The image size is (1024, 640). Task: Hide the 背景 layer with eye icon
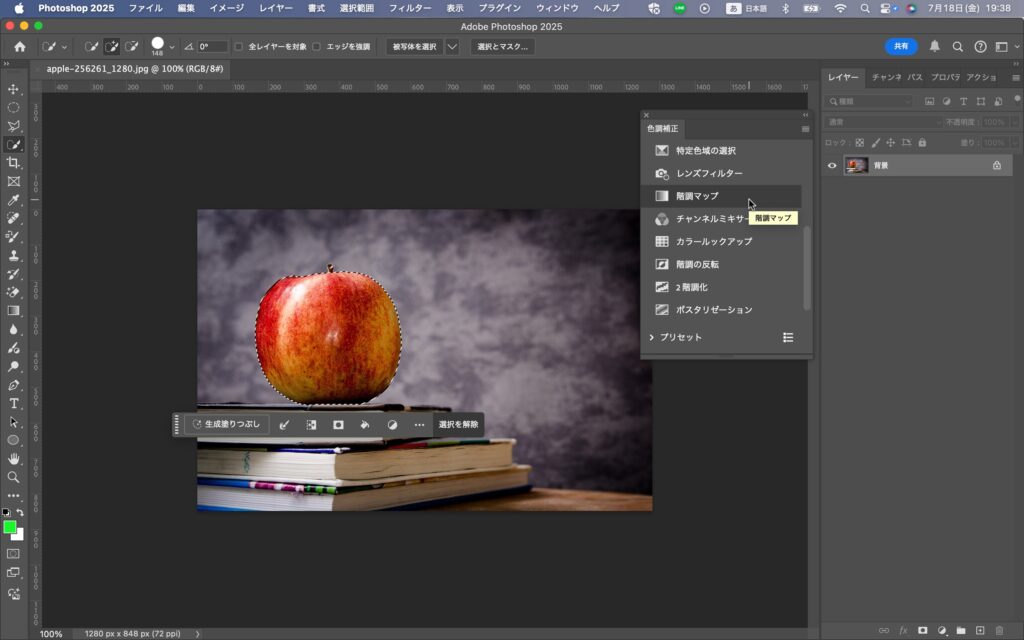coord(831,165)
